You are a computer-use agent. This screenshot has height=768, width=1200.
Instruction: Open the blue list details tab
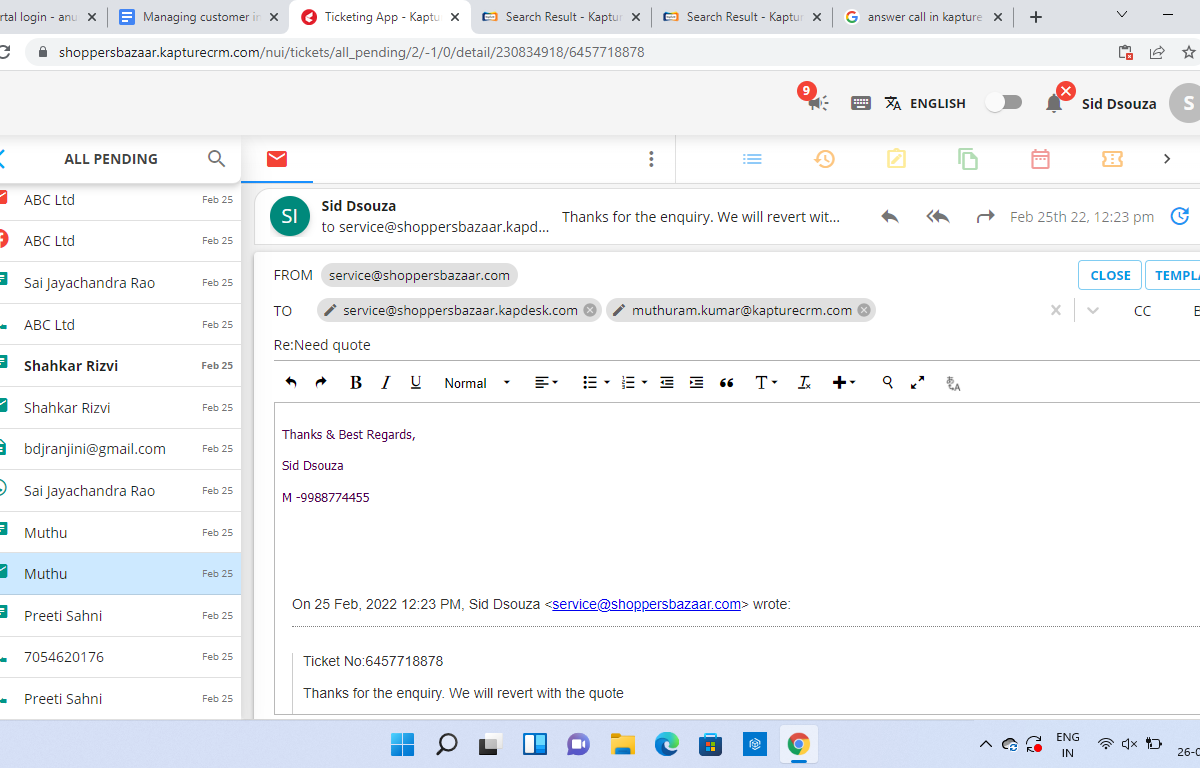point(752,159)
